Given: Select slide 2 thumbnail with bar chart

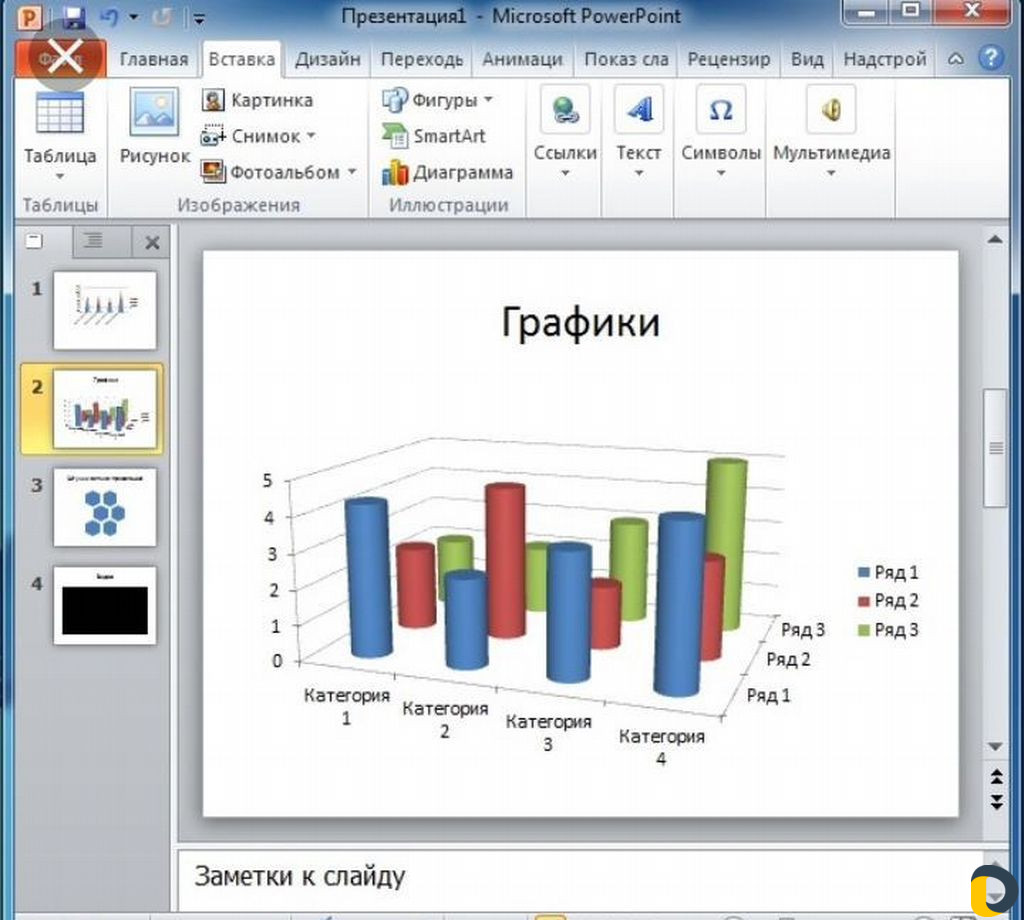Looking at the screenshot, I should tap(104, 409).
